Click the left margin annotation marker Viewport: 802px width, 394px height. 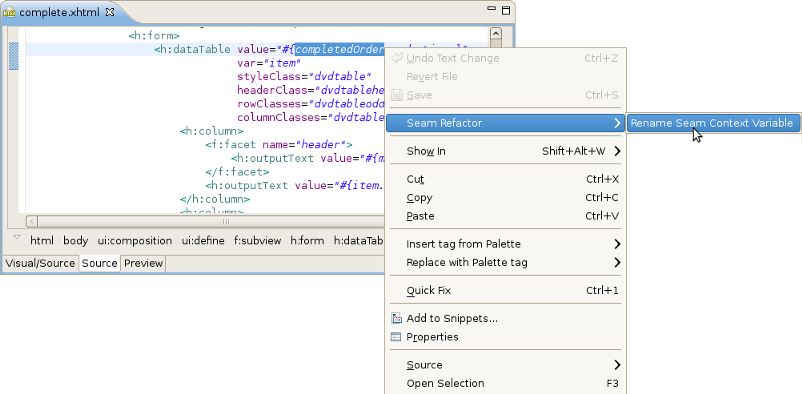[x=14, y=56]
